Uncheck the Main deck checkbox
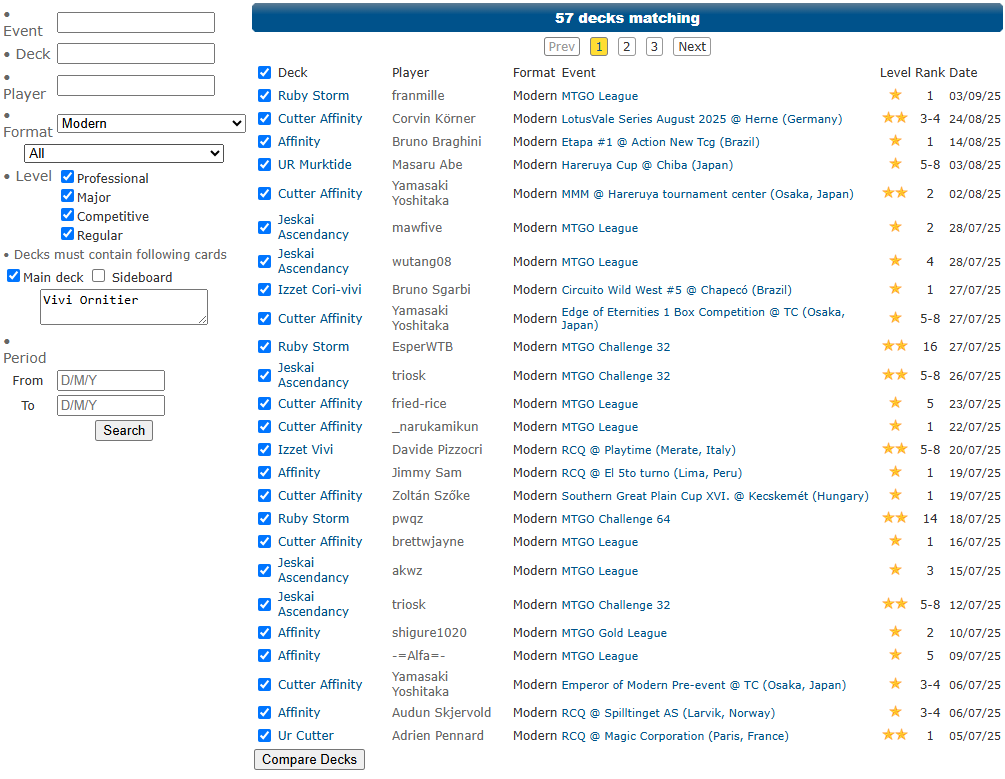Viewport: 1005px width, 779px height. point(13,276)
